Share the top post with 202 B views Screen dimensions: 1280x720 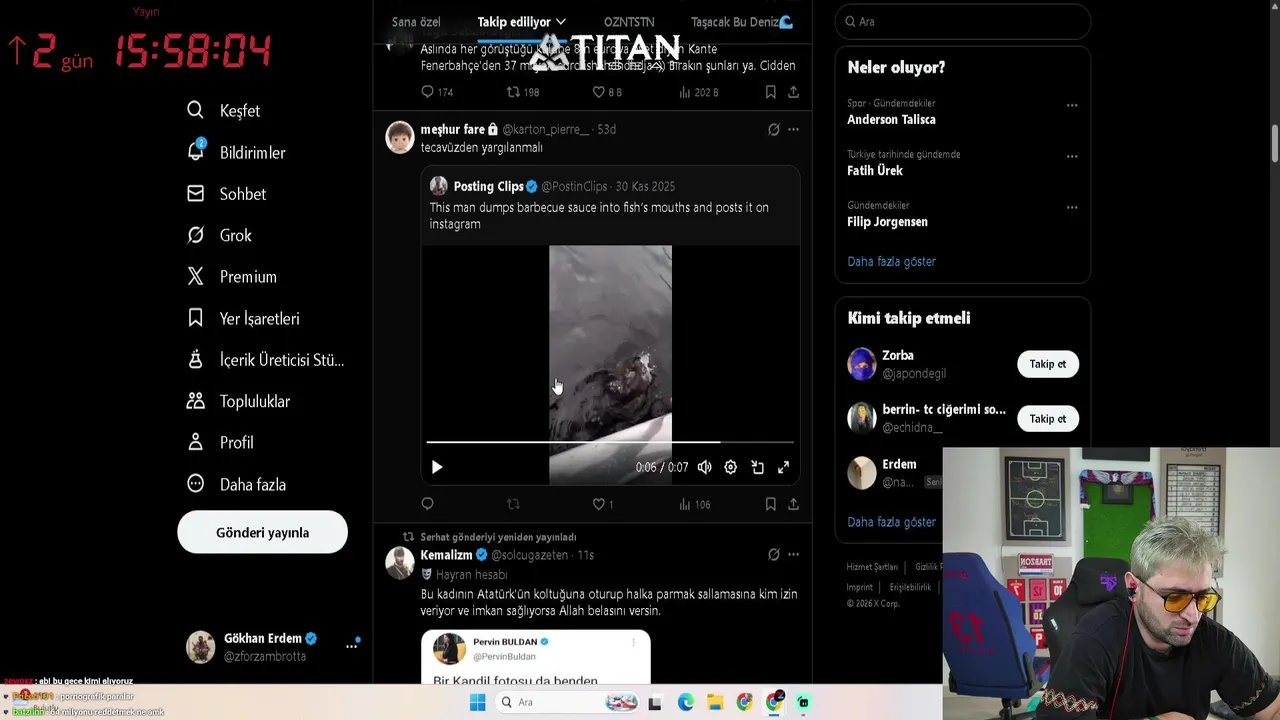tap(793, 92)
